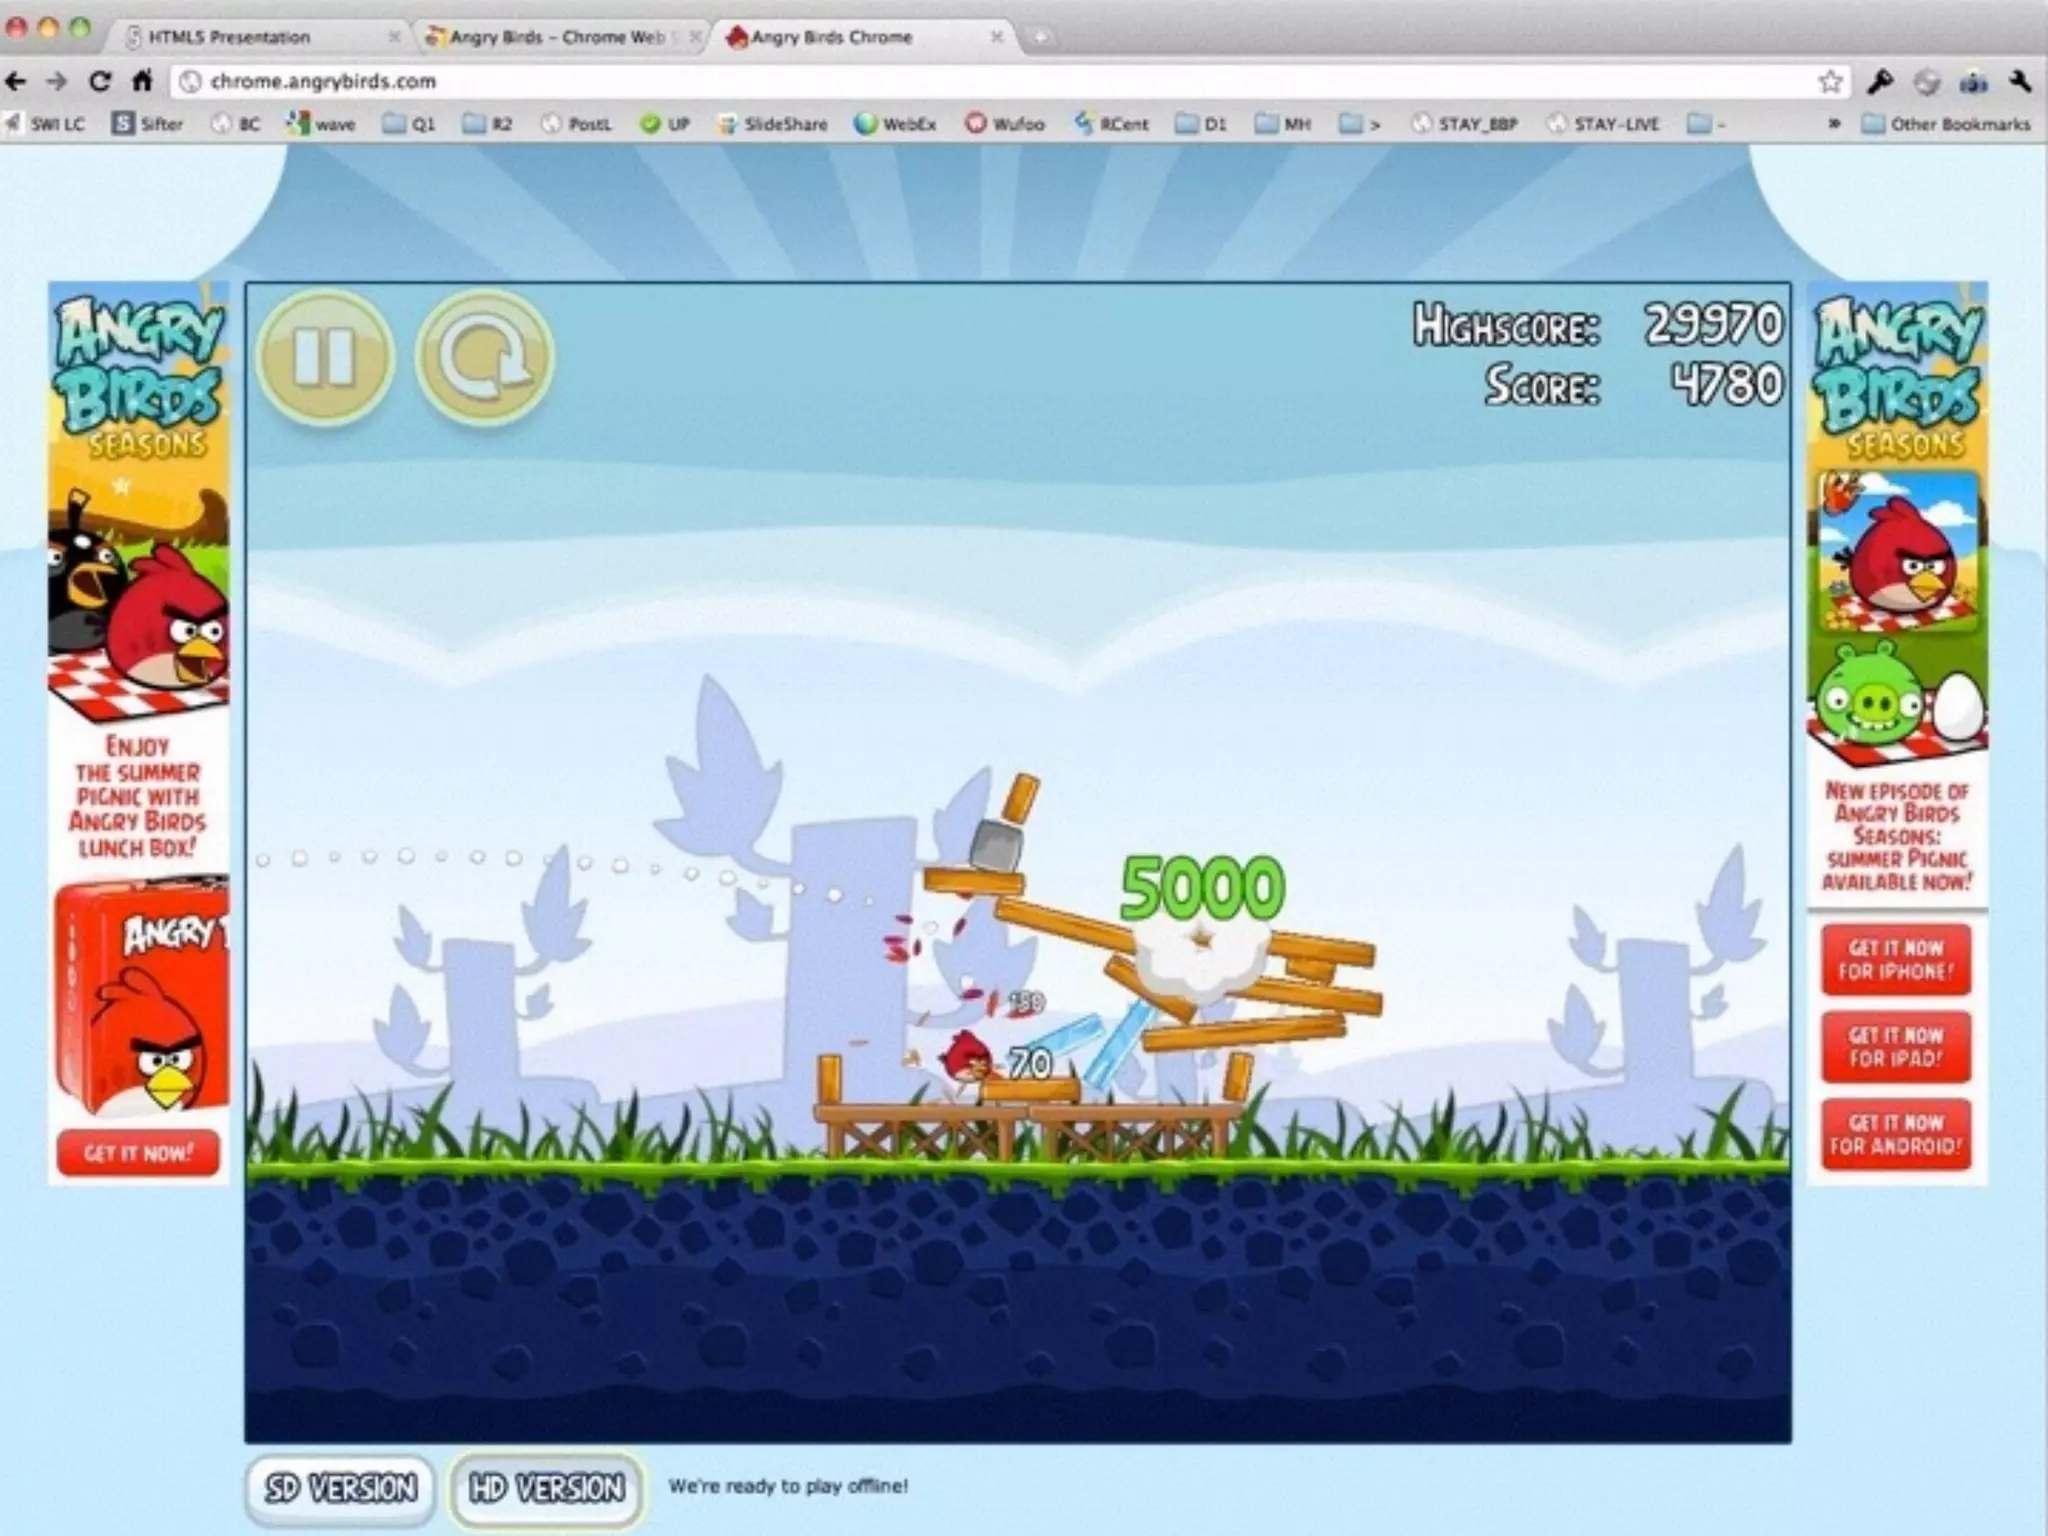The image size is (2048, 1536).
Task: Restart the current level
Action: click(485, 357)
